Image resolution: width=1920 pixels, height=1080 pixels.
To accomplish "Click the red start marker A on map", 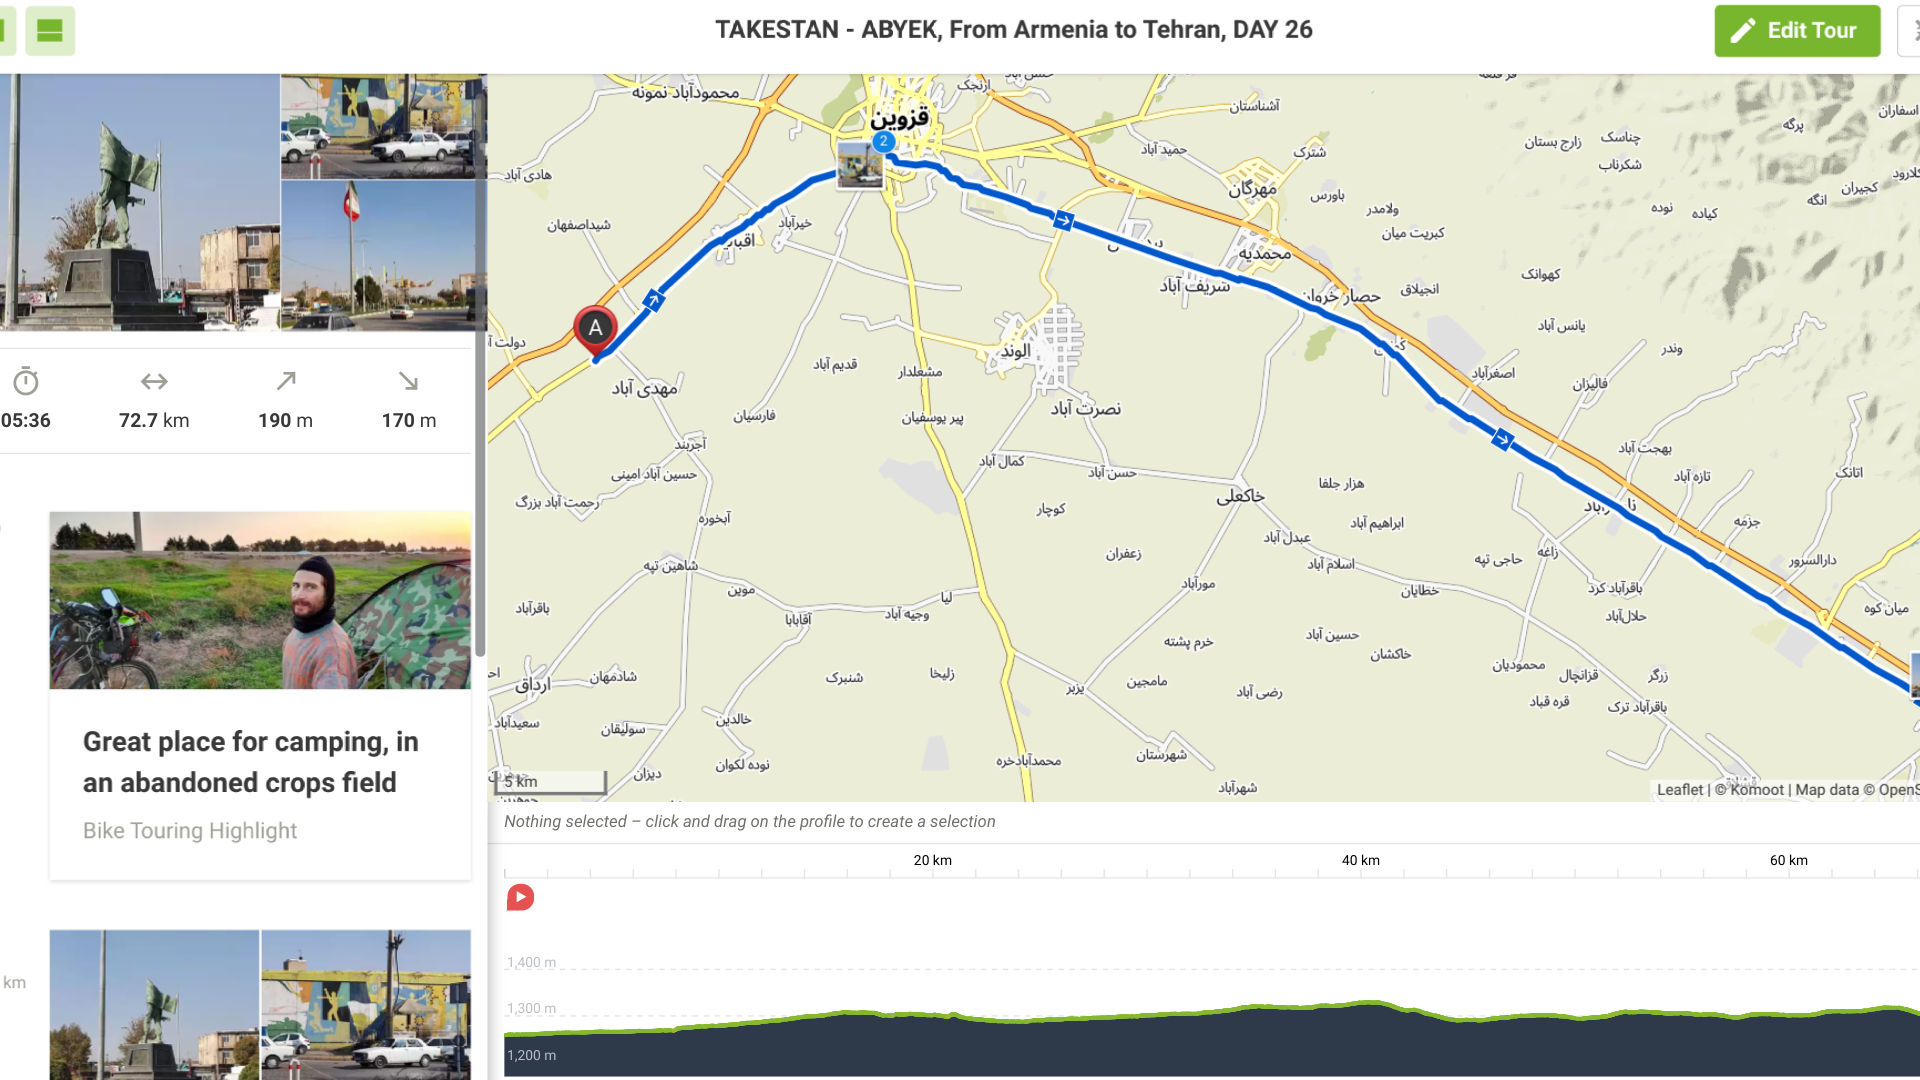I will (595, 328).
